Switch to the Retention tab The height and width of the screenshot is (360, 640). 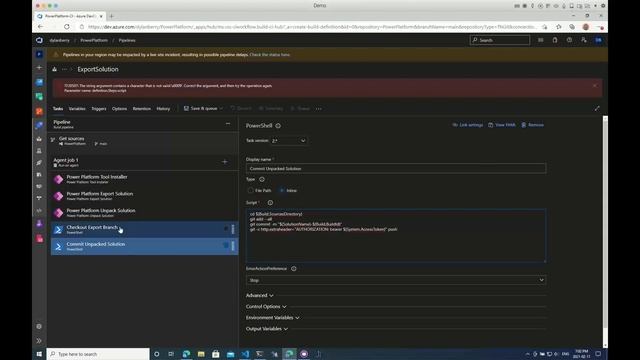click(x=142, y=109)
